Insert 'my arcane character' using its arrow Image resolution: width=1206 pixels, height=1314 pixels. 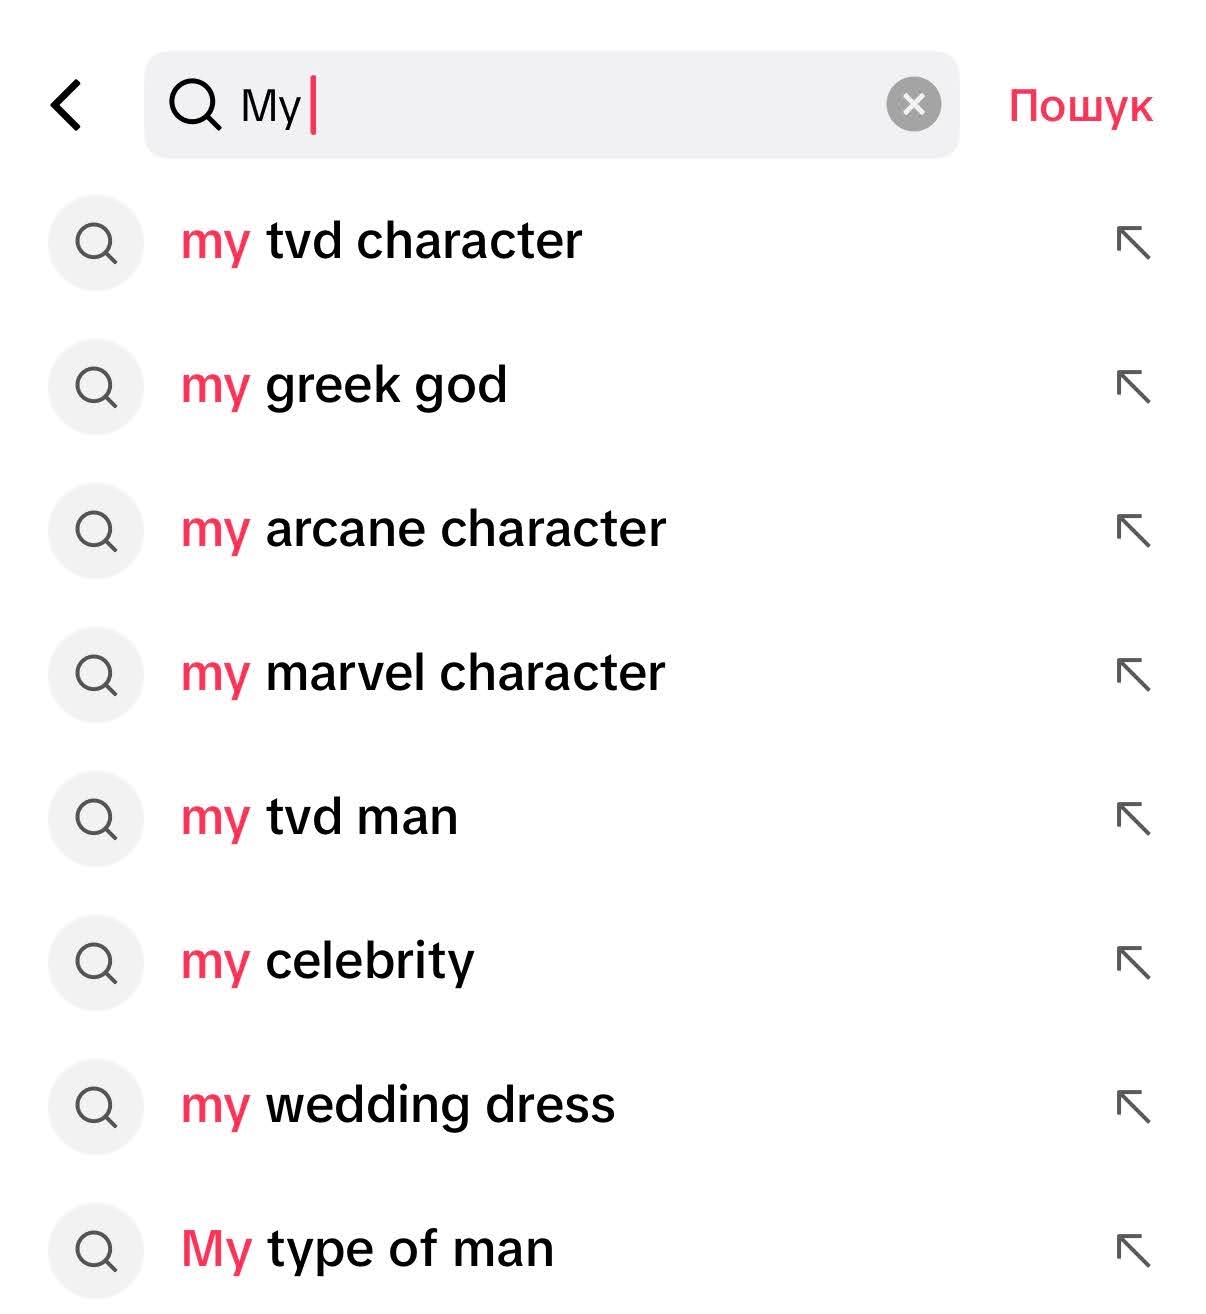(x=1133, y=531)
